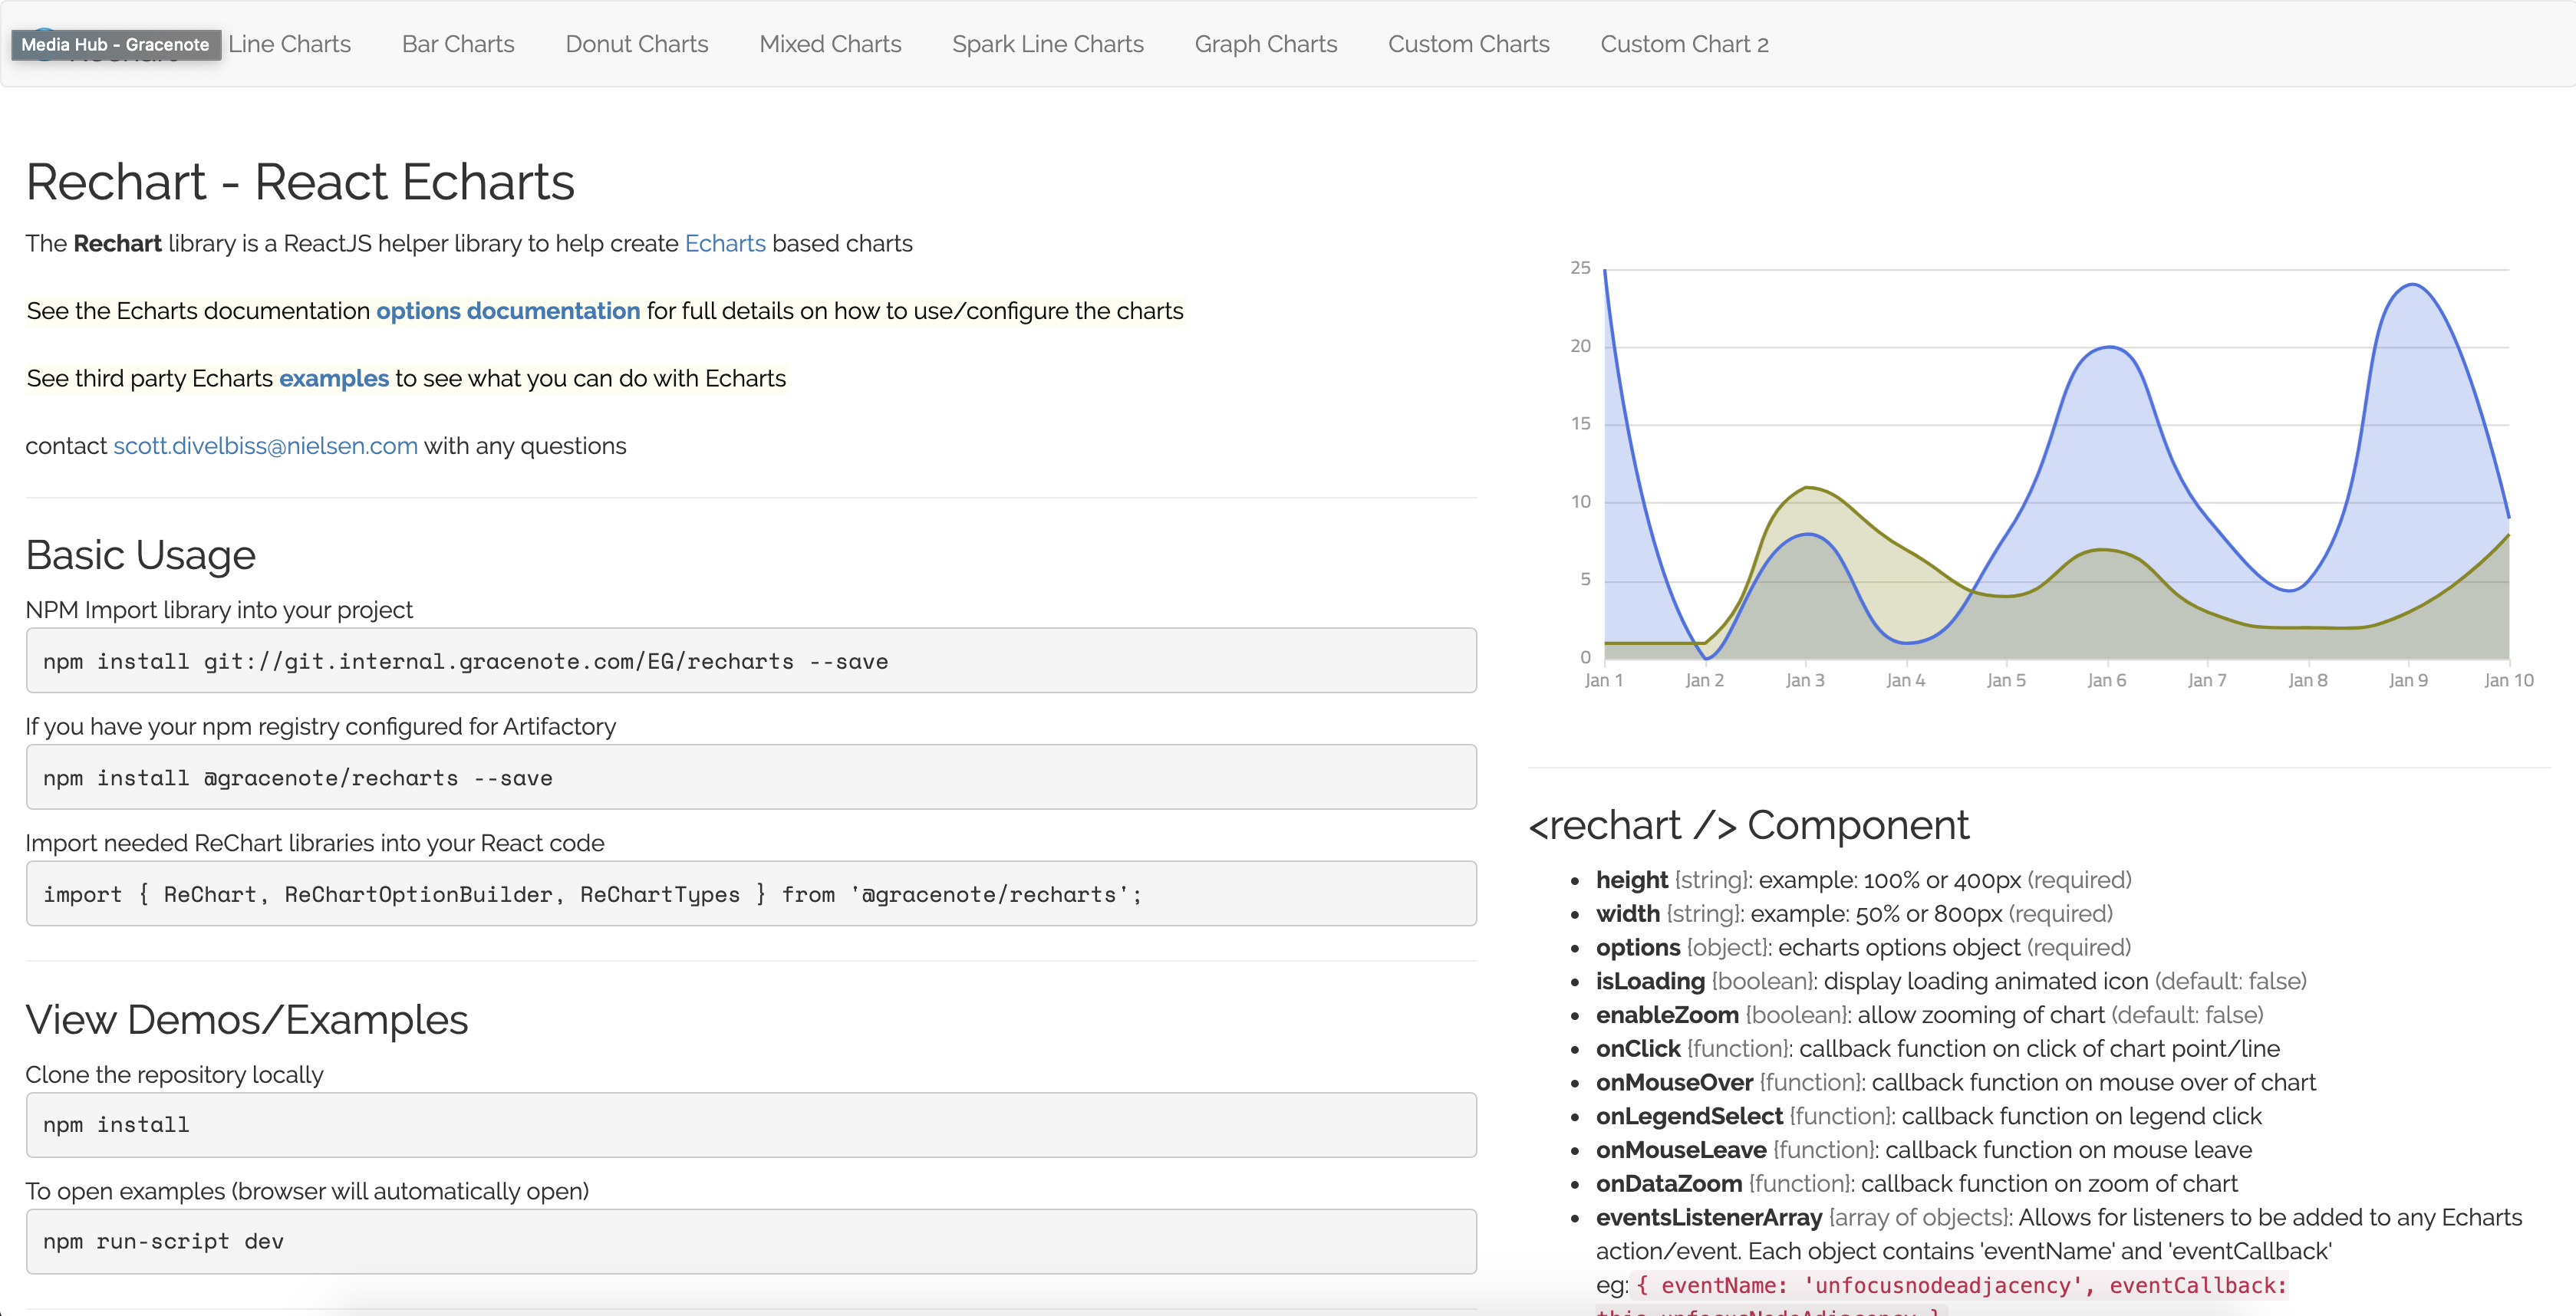Click 'NPM Import library into your project' text

click(x=219, y=610)
